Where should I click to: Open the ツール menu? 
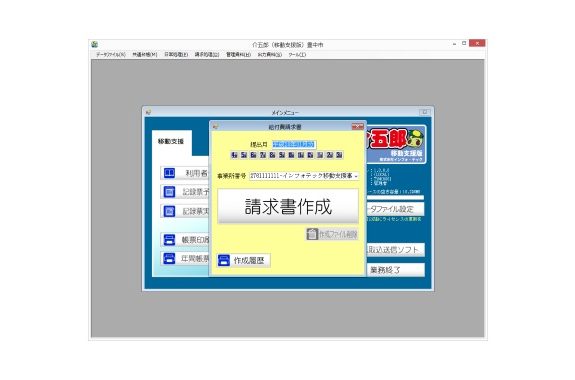pyautogui.click(x=297, y=55)
